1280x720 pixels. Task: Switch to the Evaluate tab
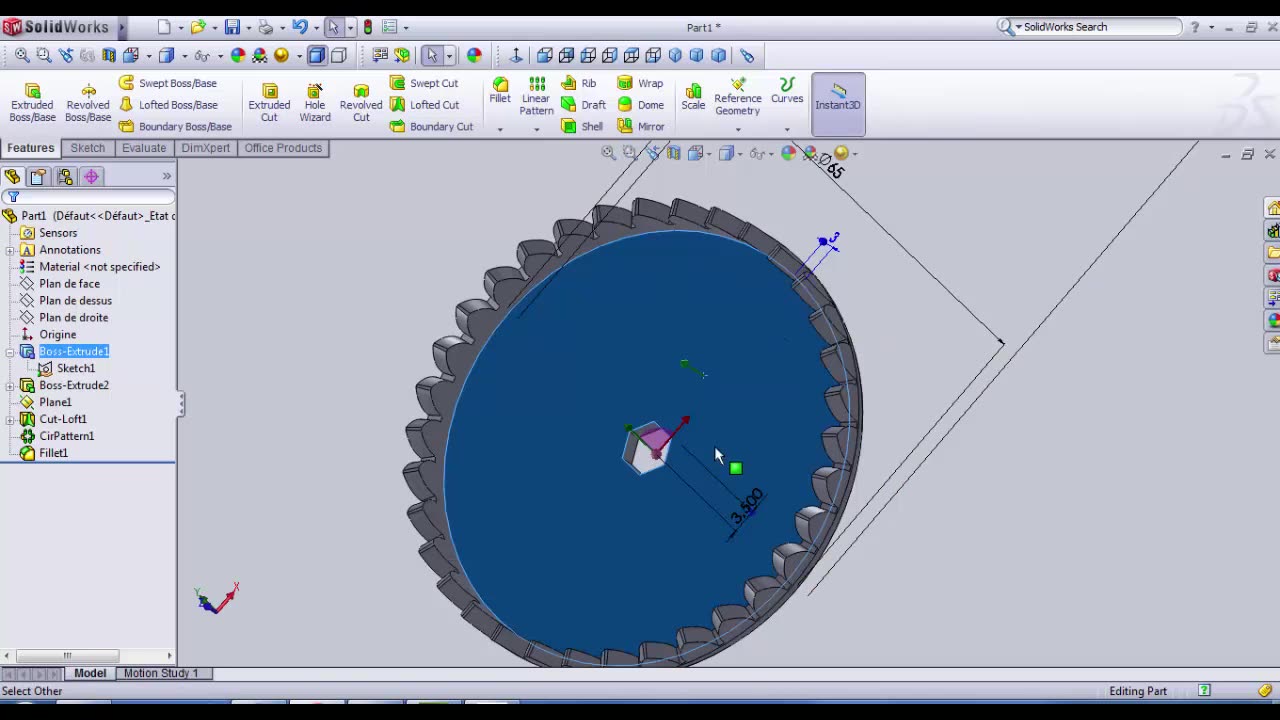144,148
